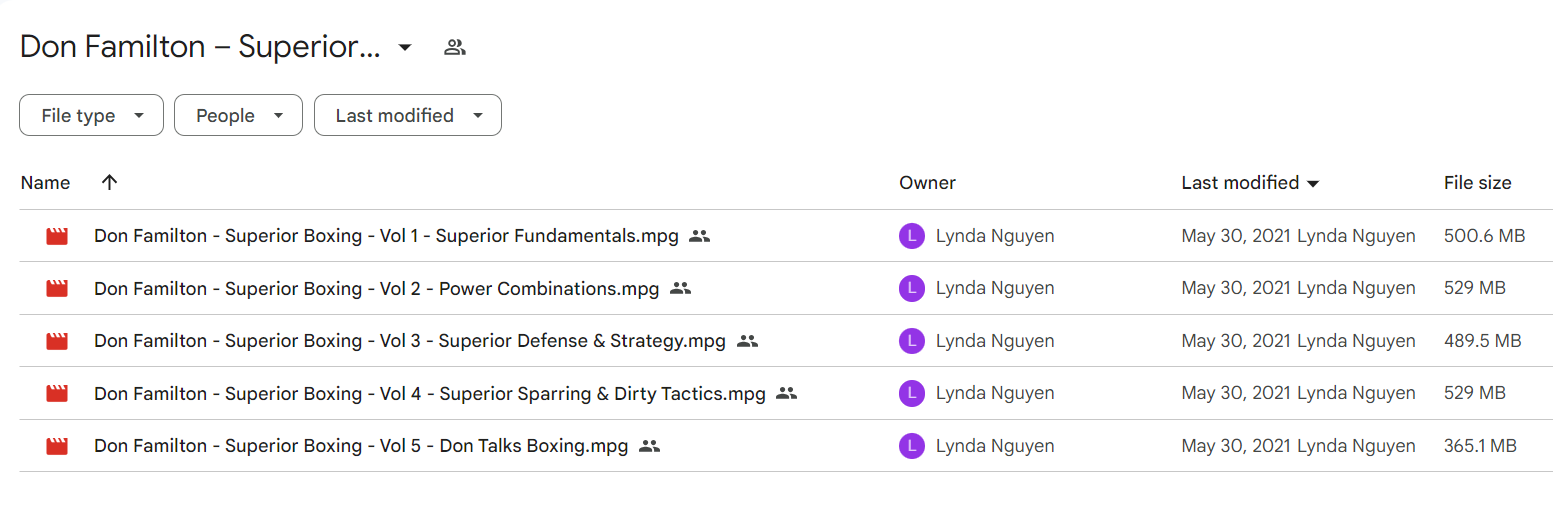The width and height of the screenshot is (1553, 512).
Task: Click the shared icon beside Vol 4 filename
Action: [x=787, y=393]
